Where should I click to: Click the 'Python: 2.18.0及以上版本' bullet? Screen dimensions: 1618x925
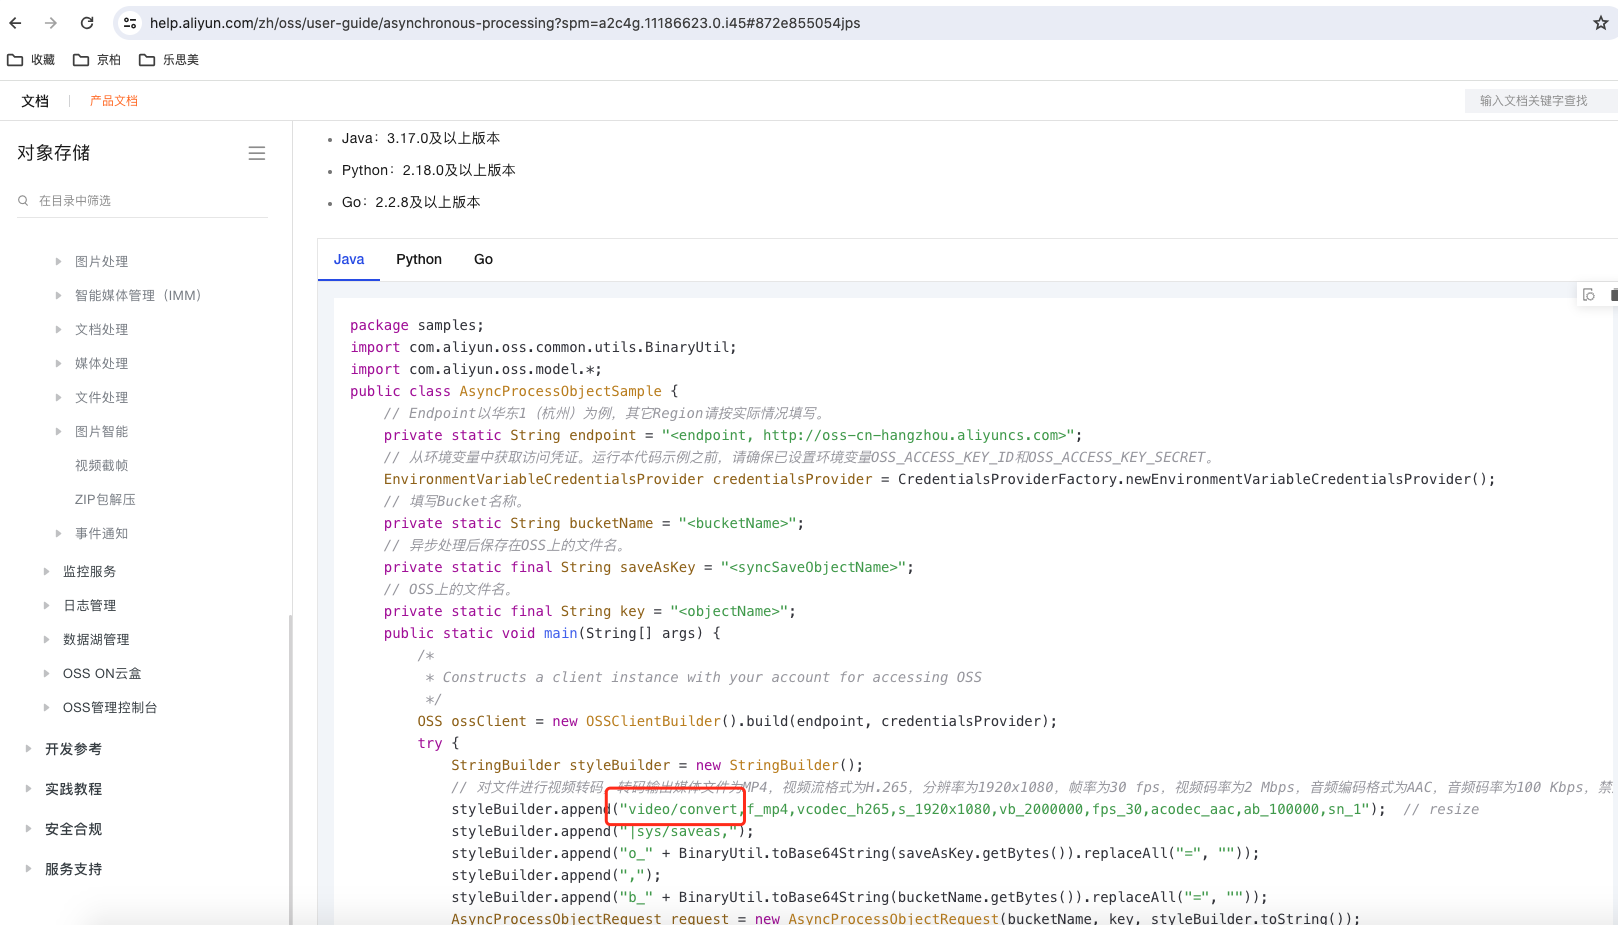pos(429,170)
